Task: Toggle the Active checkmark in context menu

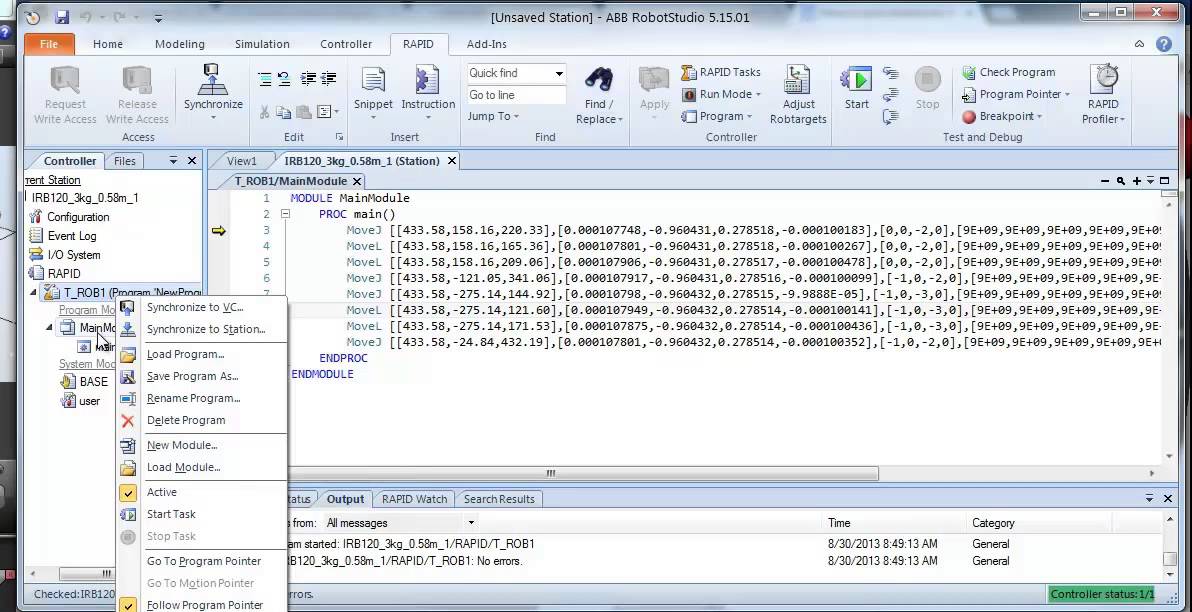Action: (x=128, y=493)
